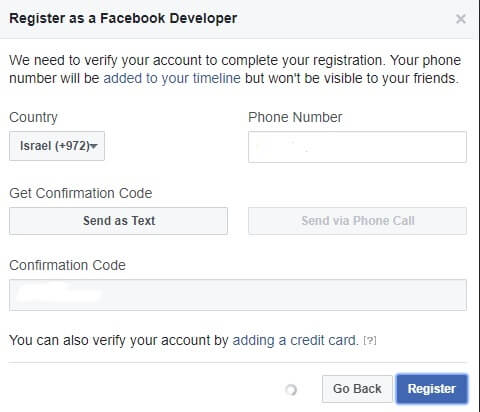Click the Phone Number label
This screenshot has height=412, width=480.
point(295,117)
